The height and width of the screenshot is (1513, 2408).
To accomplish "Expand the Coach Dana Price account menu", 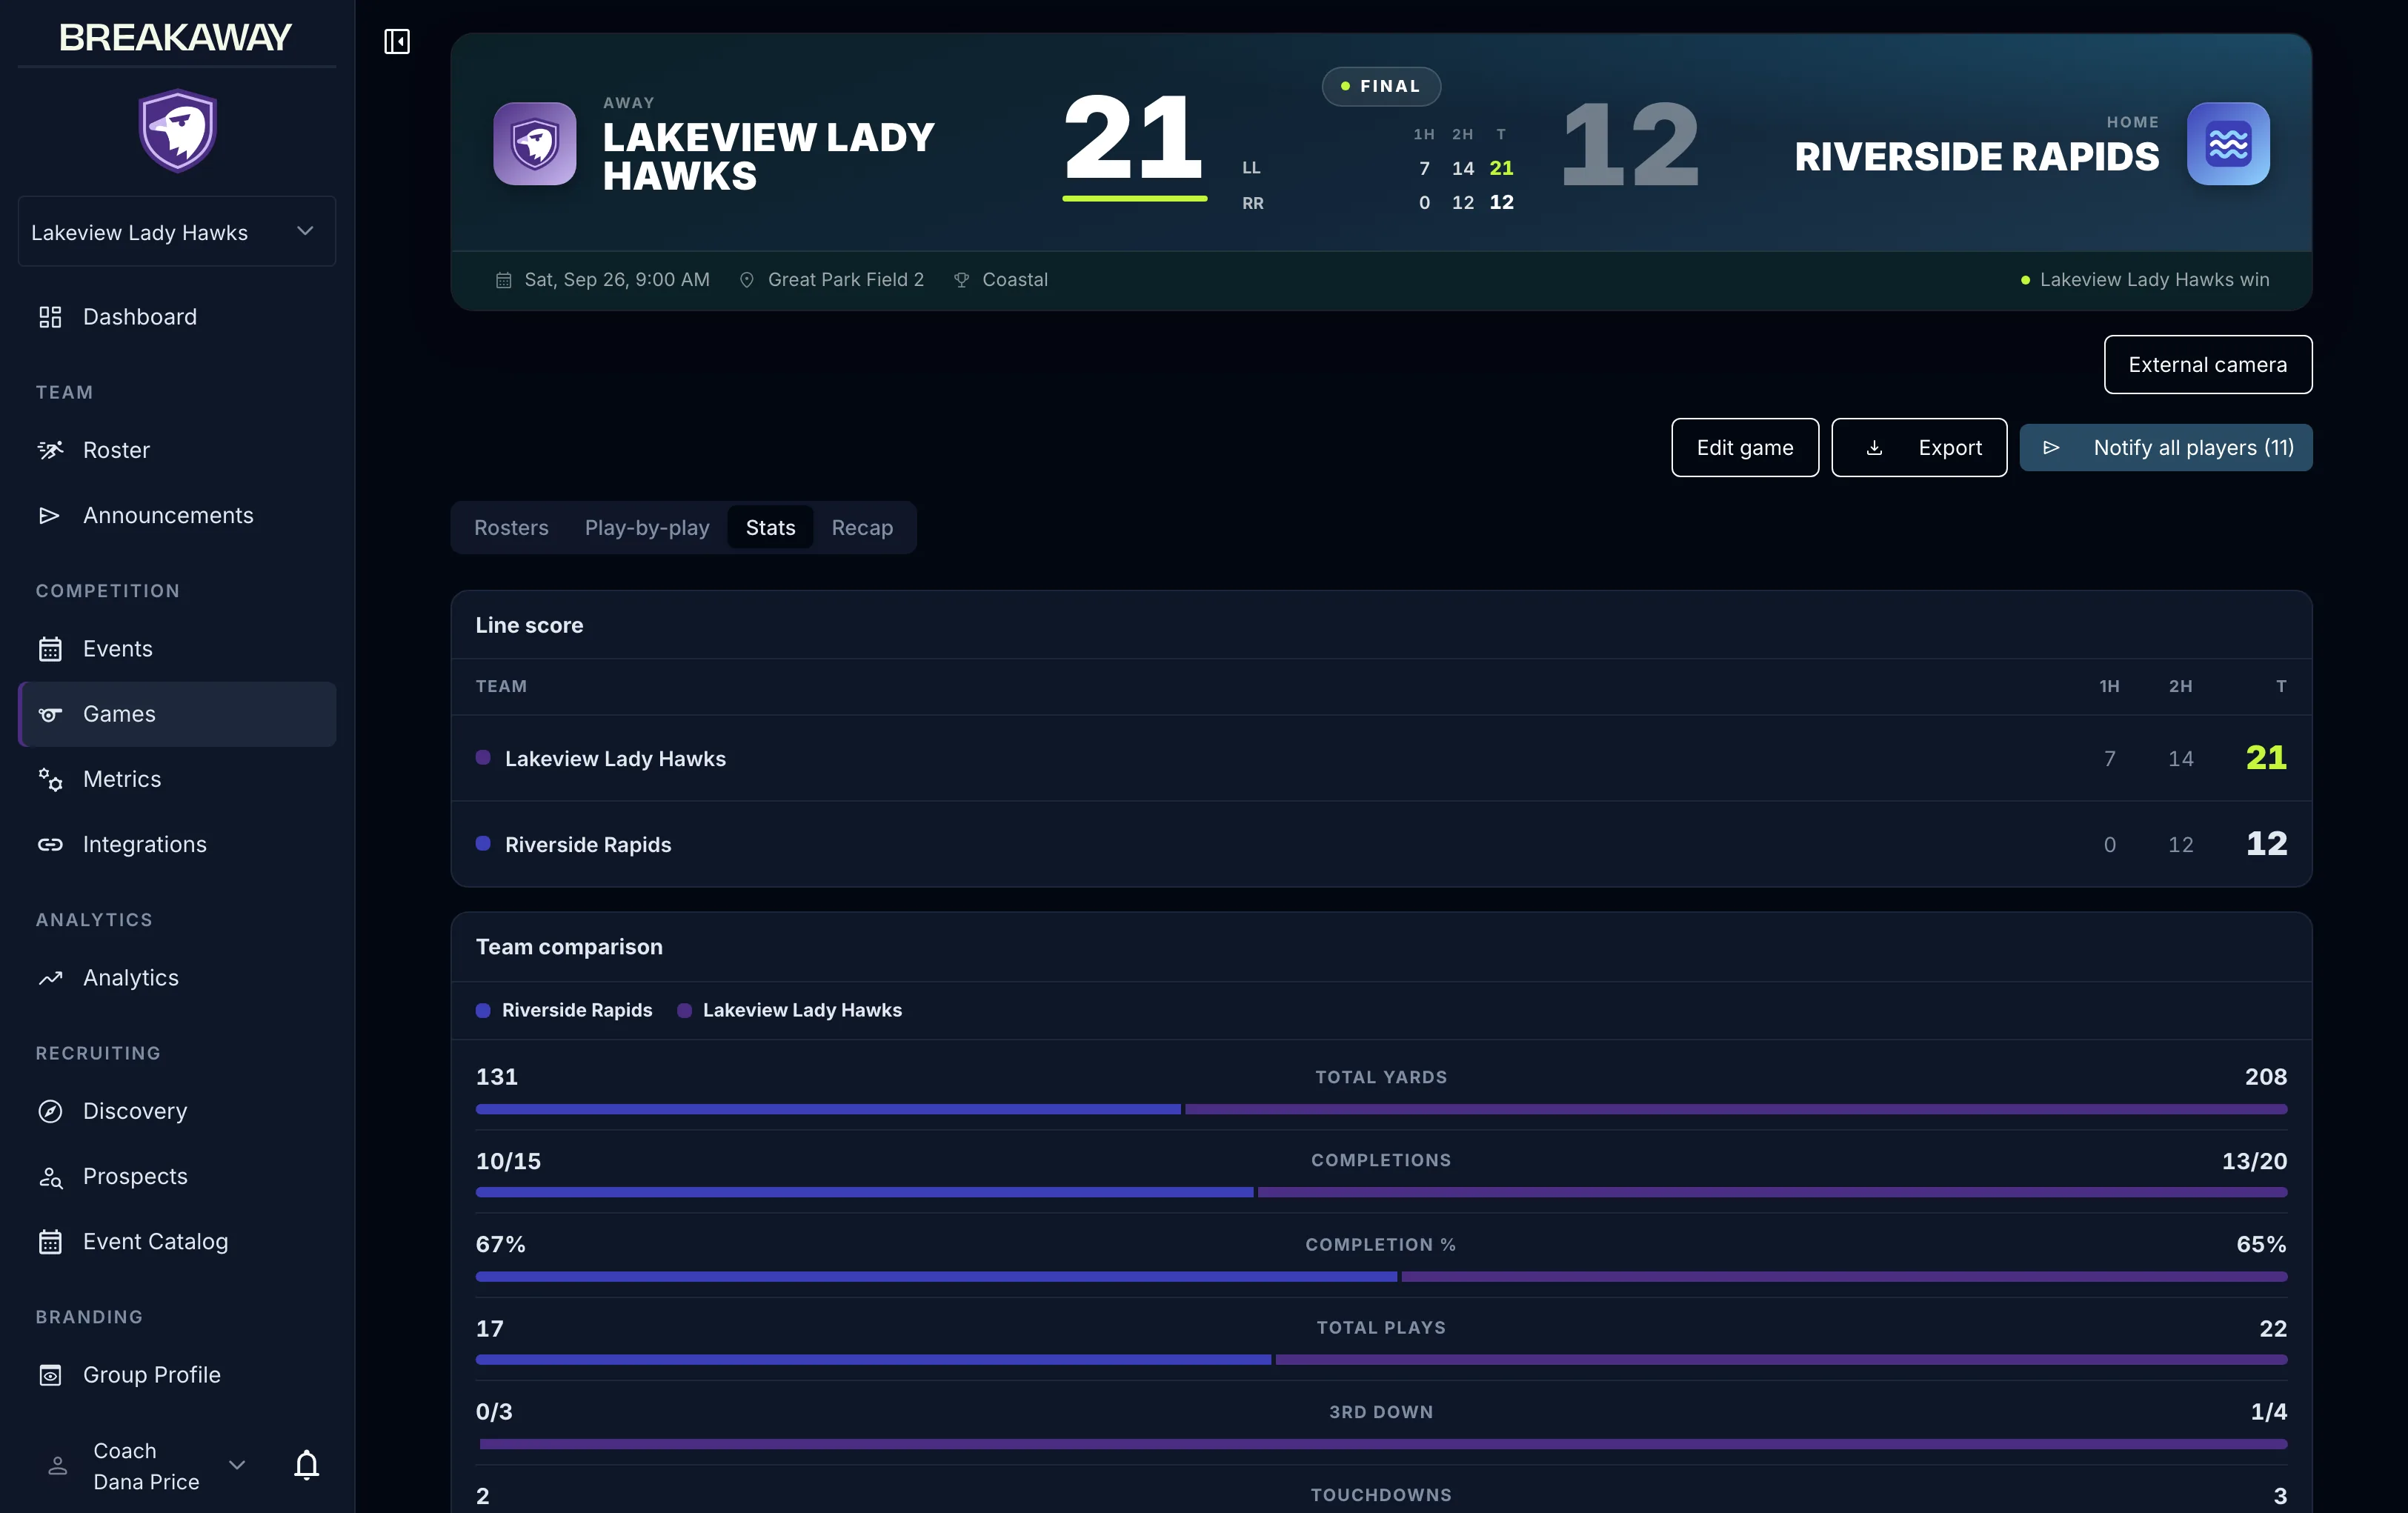I will click(x=148, y=1466).
